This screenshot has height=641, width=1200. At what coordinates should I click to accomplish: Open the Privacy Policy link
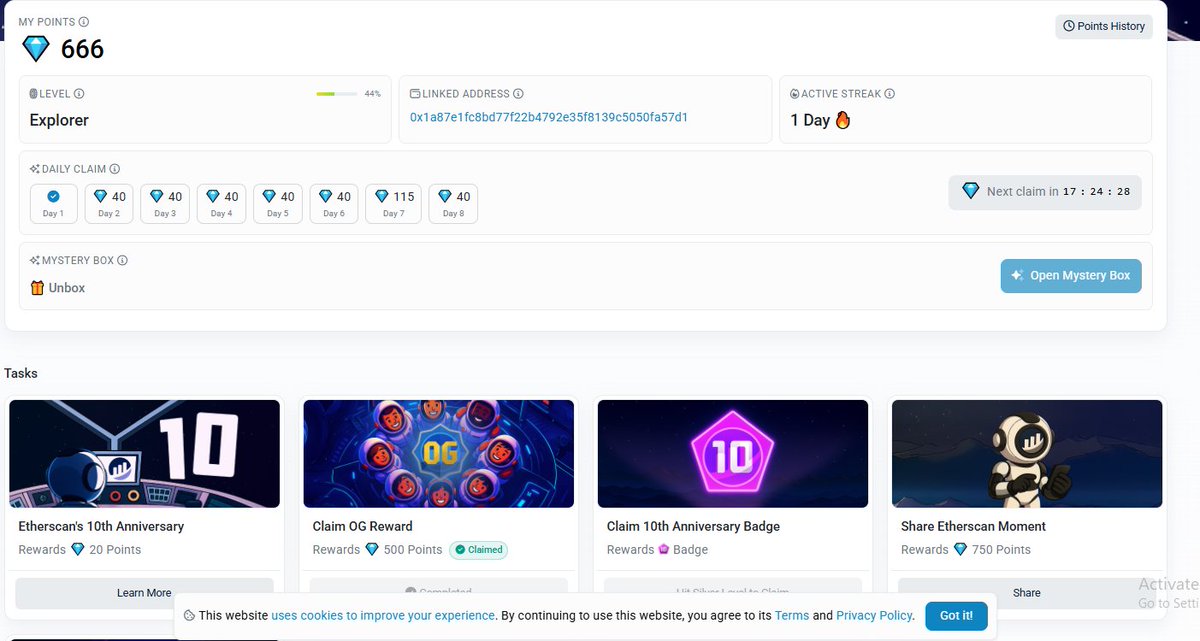click(x=873, y=616)
